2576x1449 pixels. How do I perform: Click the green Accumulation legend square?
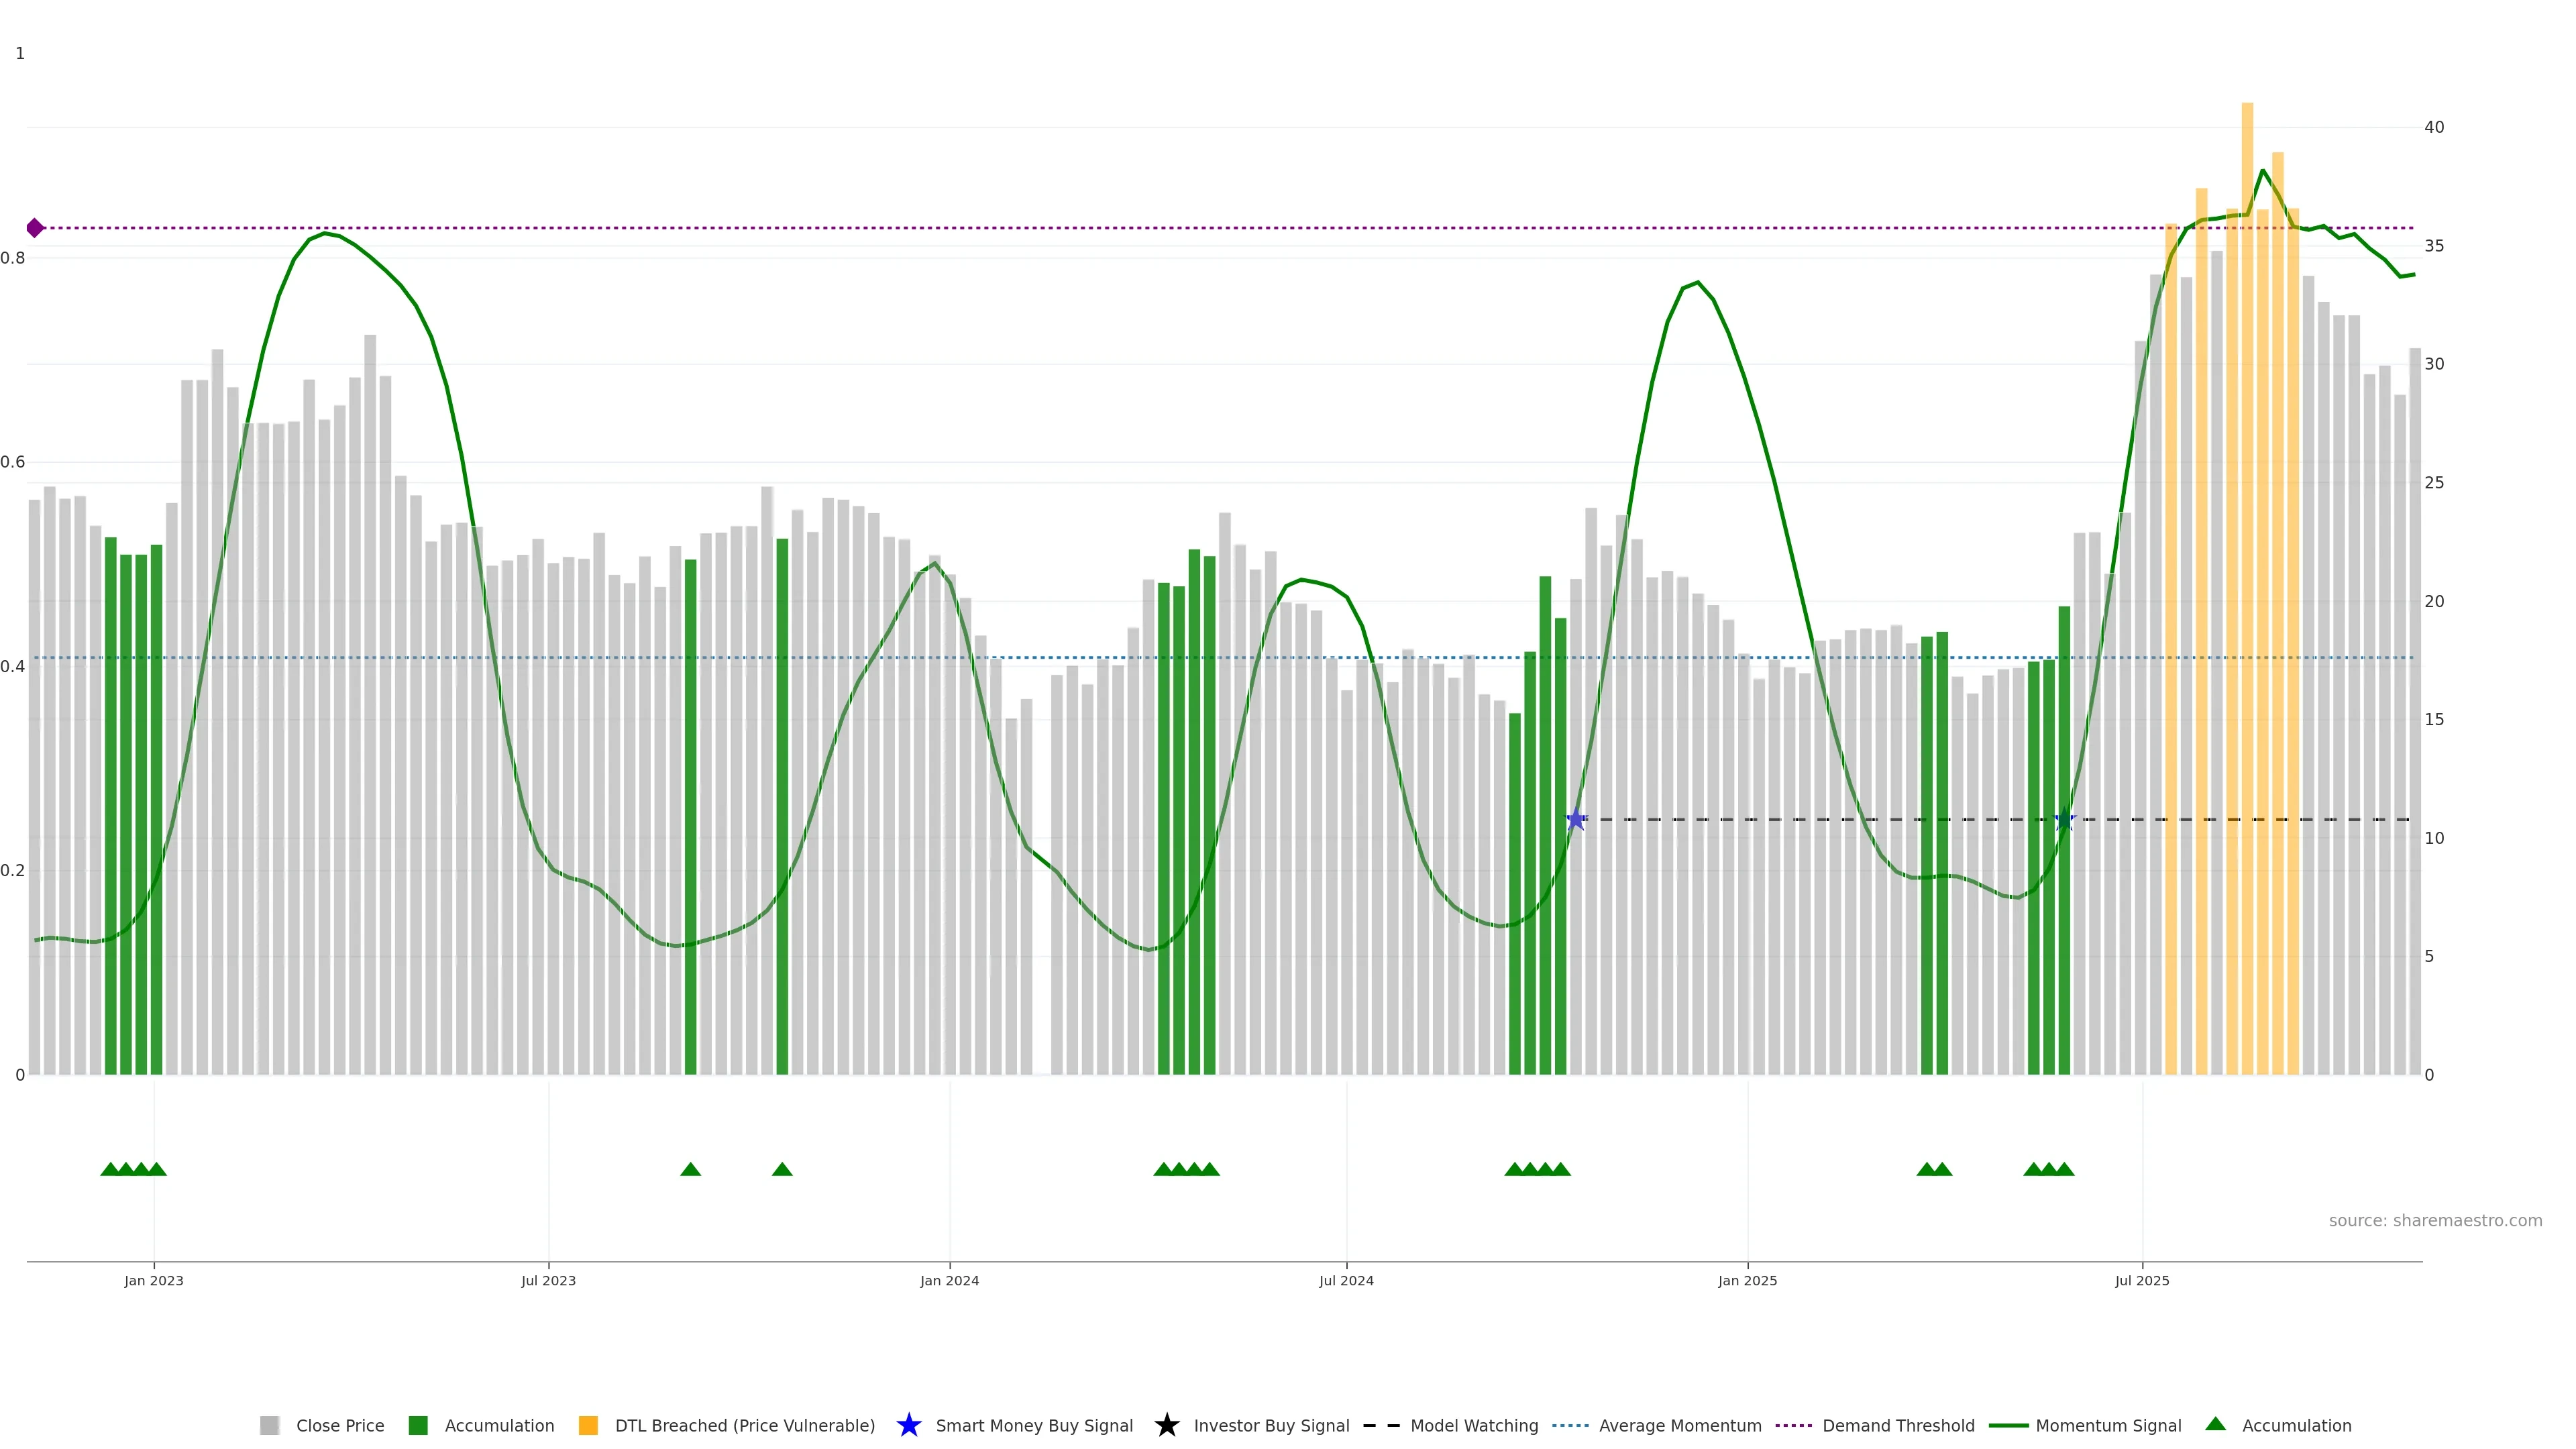[418, 1425]
